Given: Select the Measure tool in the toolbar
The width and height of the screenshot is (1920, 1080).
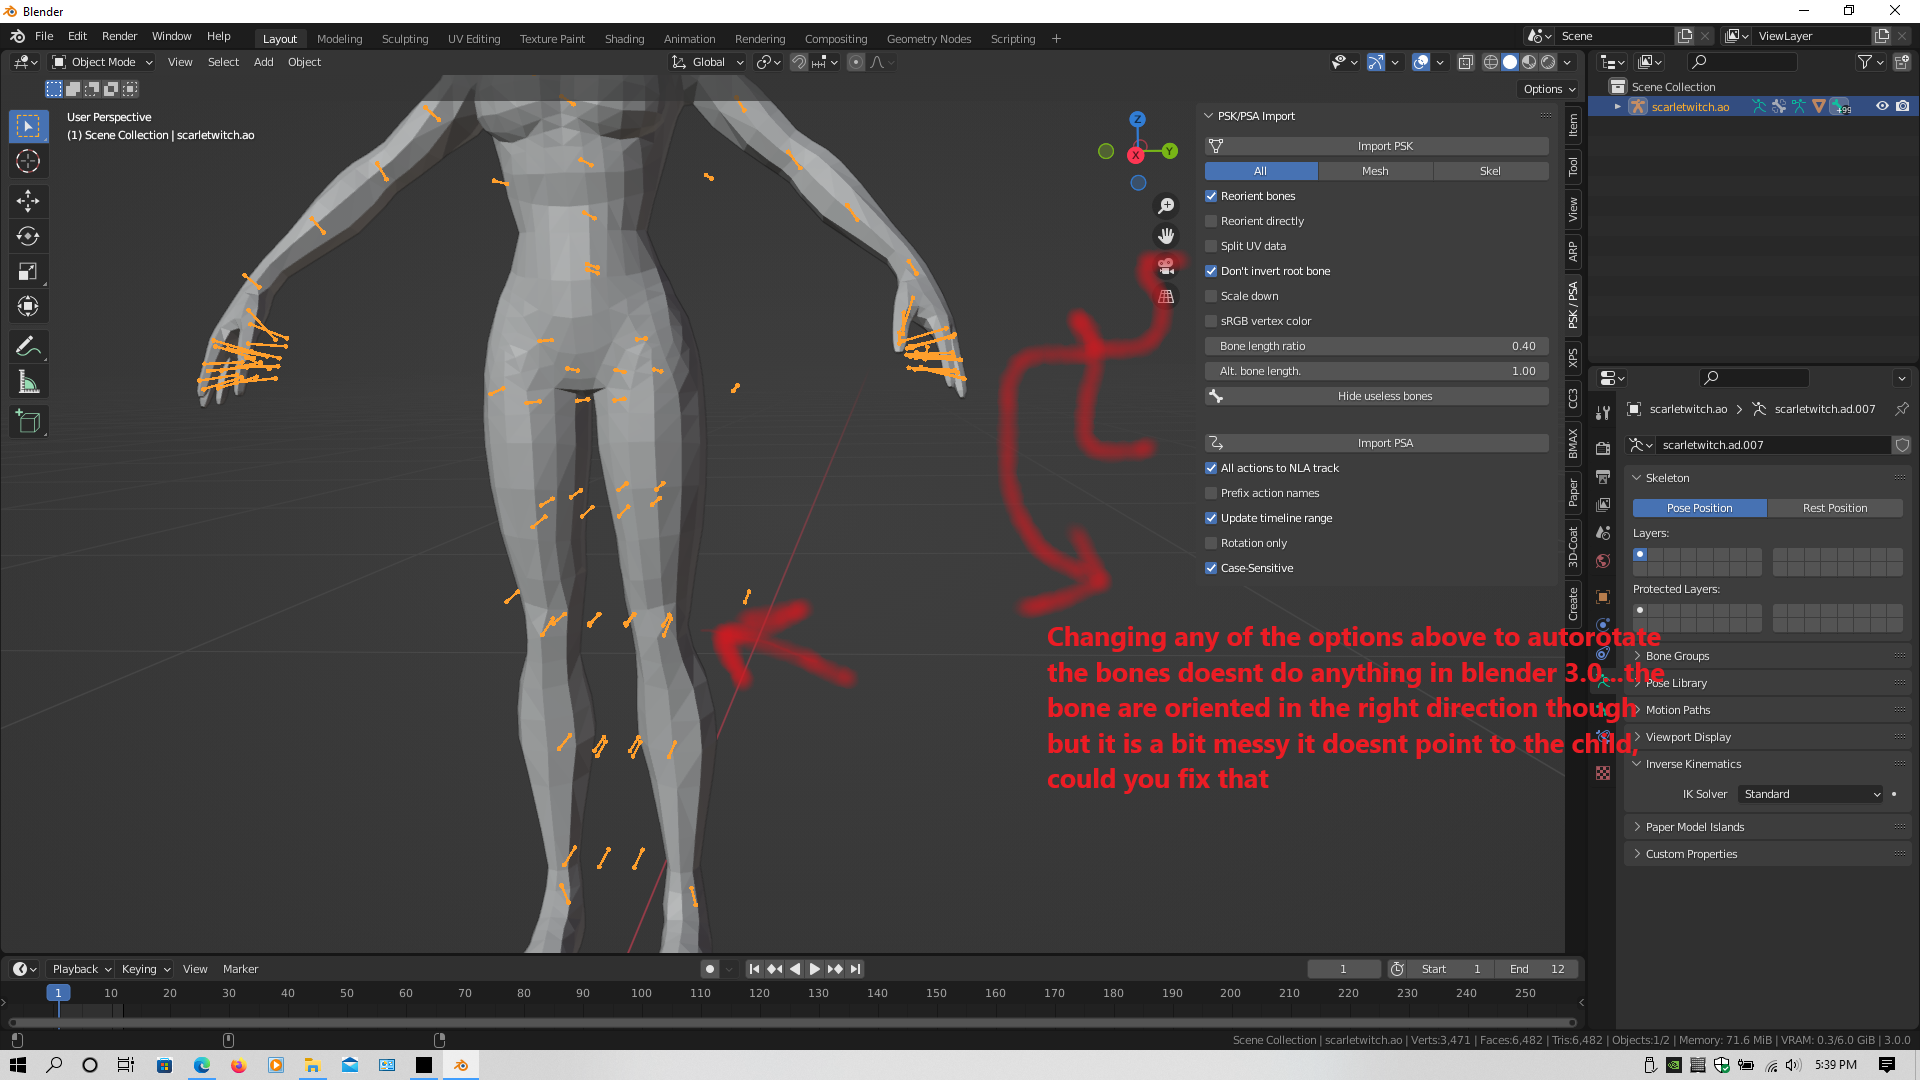Looking at the screenshot, I should coord(28,381).
